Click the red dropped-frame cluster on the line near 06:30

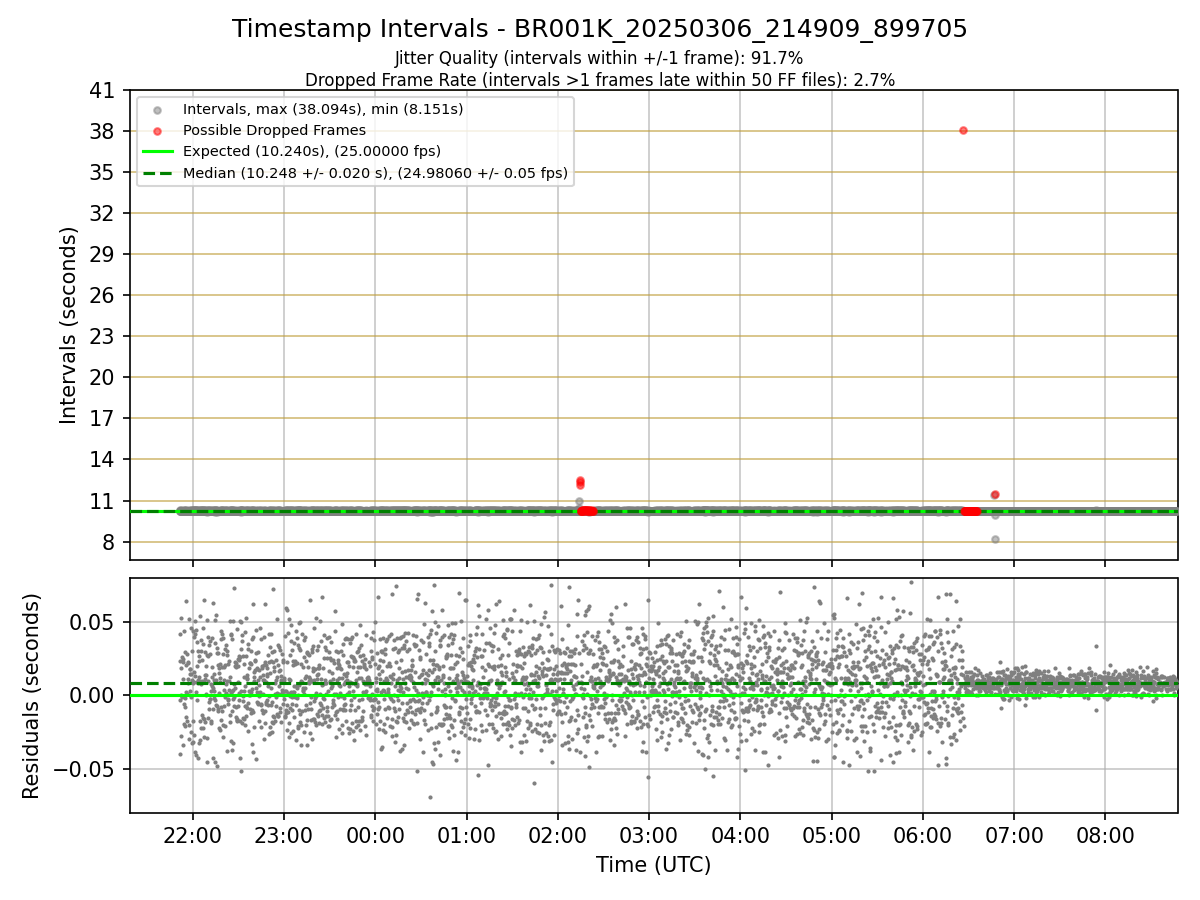click(x=970, y=511)
